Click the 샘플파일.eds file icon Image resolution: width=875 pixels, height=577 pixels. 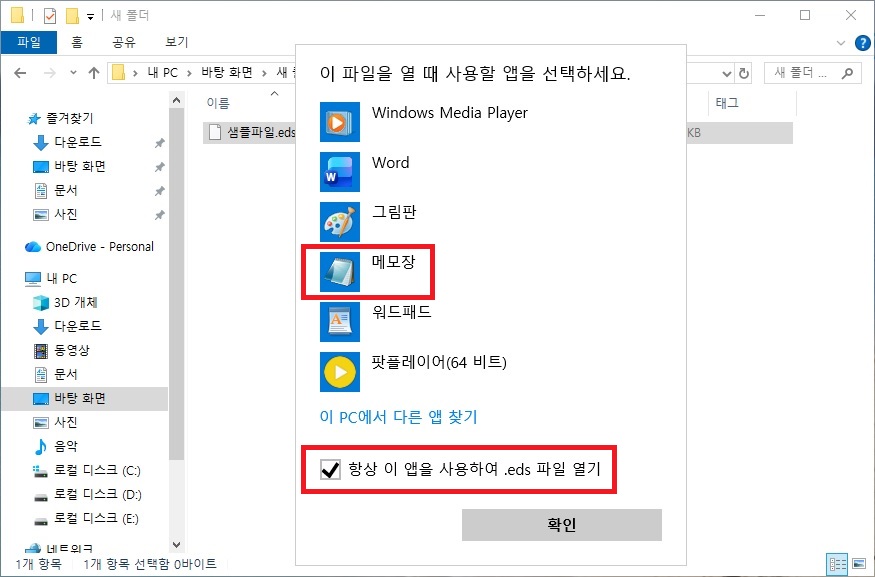tap(215, 132)
